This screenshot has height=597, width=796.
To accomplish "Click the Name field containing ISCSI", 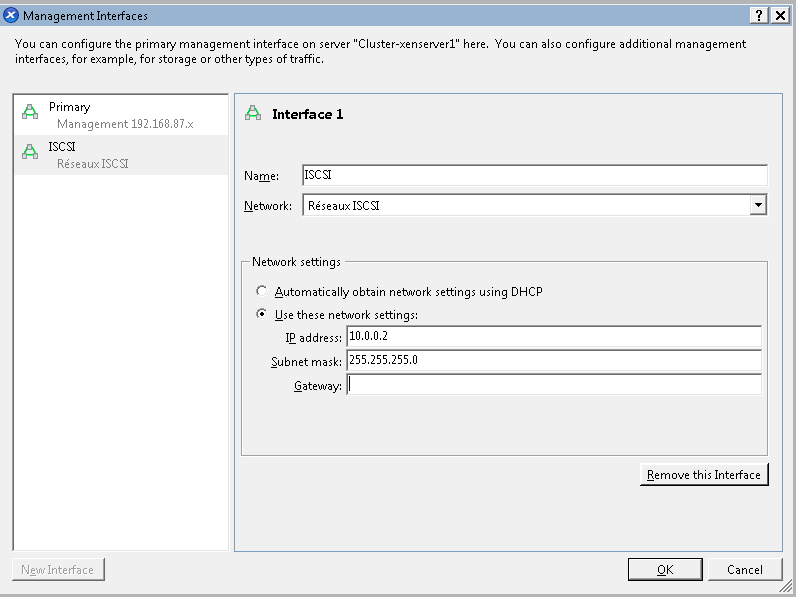I will (x=534, y=175).
